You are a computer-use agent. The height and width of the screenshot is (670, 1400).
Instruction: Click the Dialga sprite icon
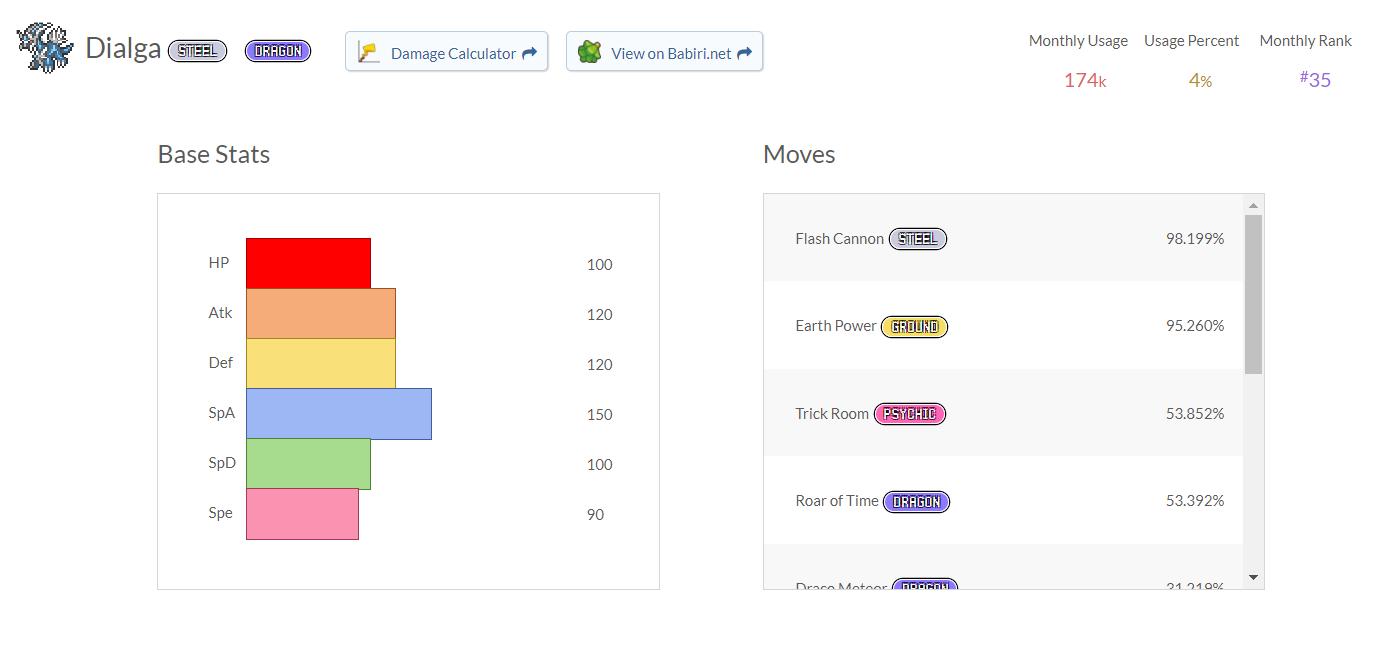point(45,48)
